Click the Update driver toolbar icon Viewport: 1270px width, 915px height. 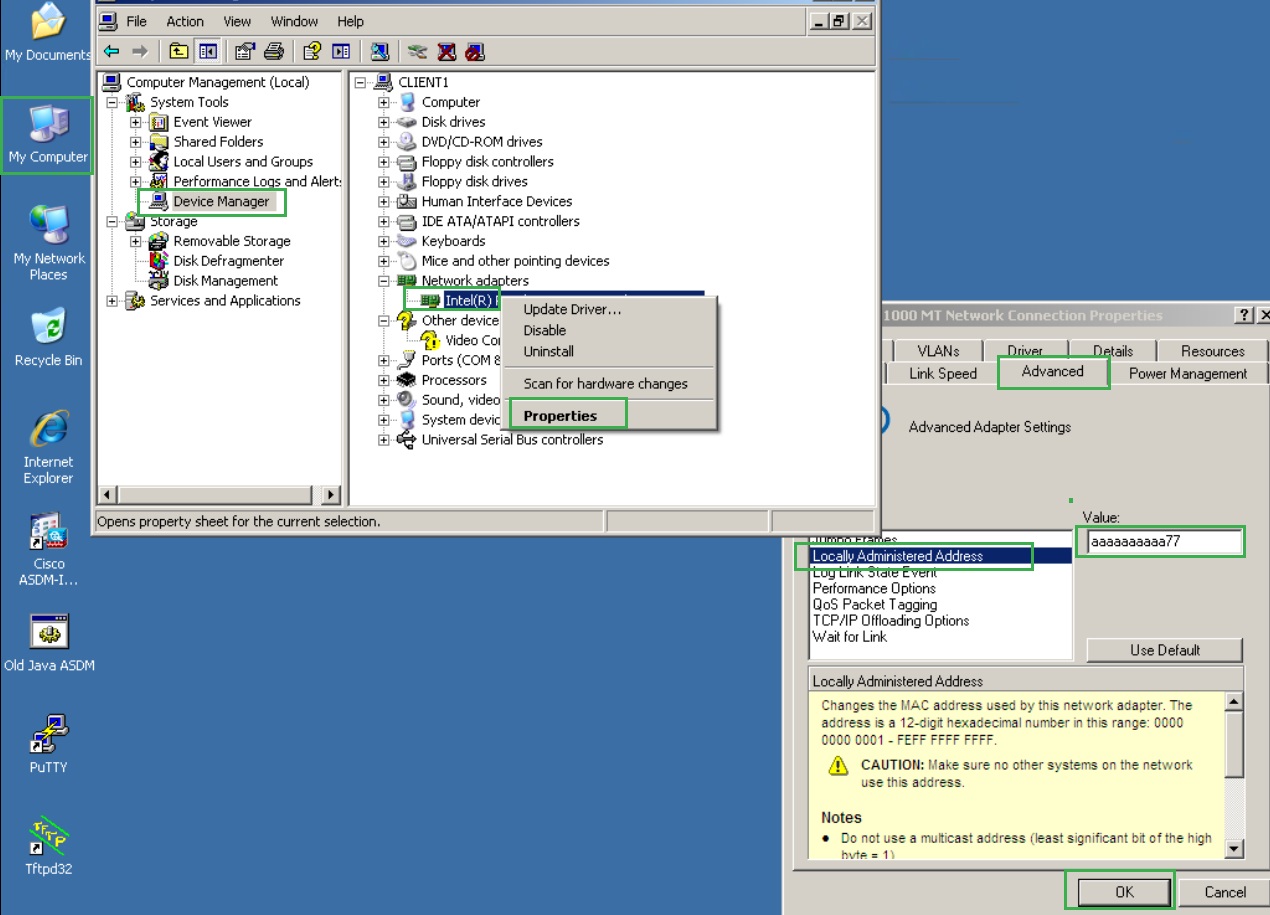[x=418, y=51]
